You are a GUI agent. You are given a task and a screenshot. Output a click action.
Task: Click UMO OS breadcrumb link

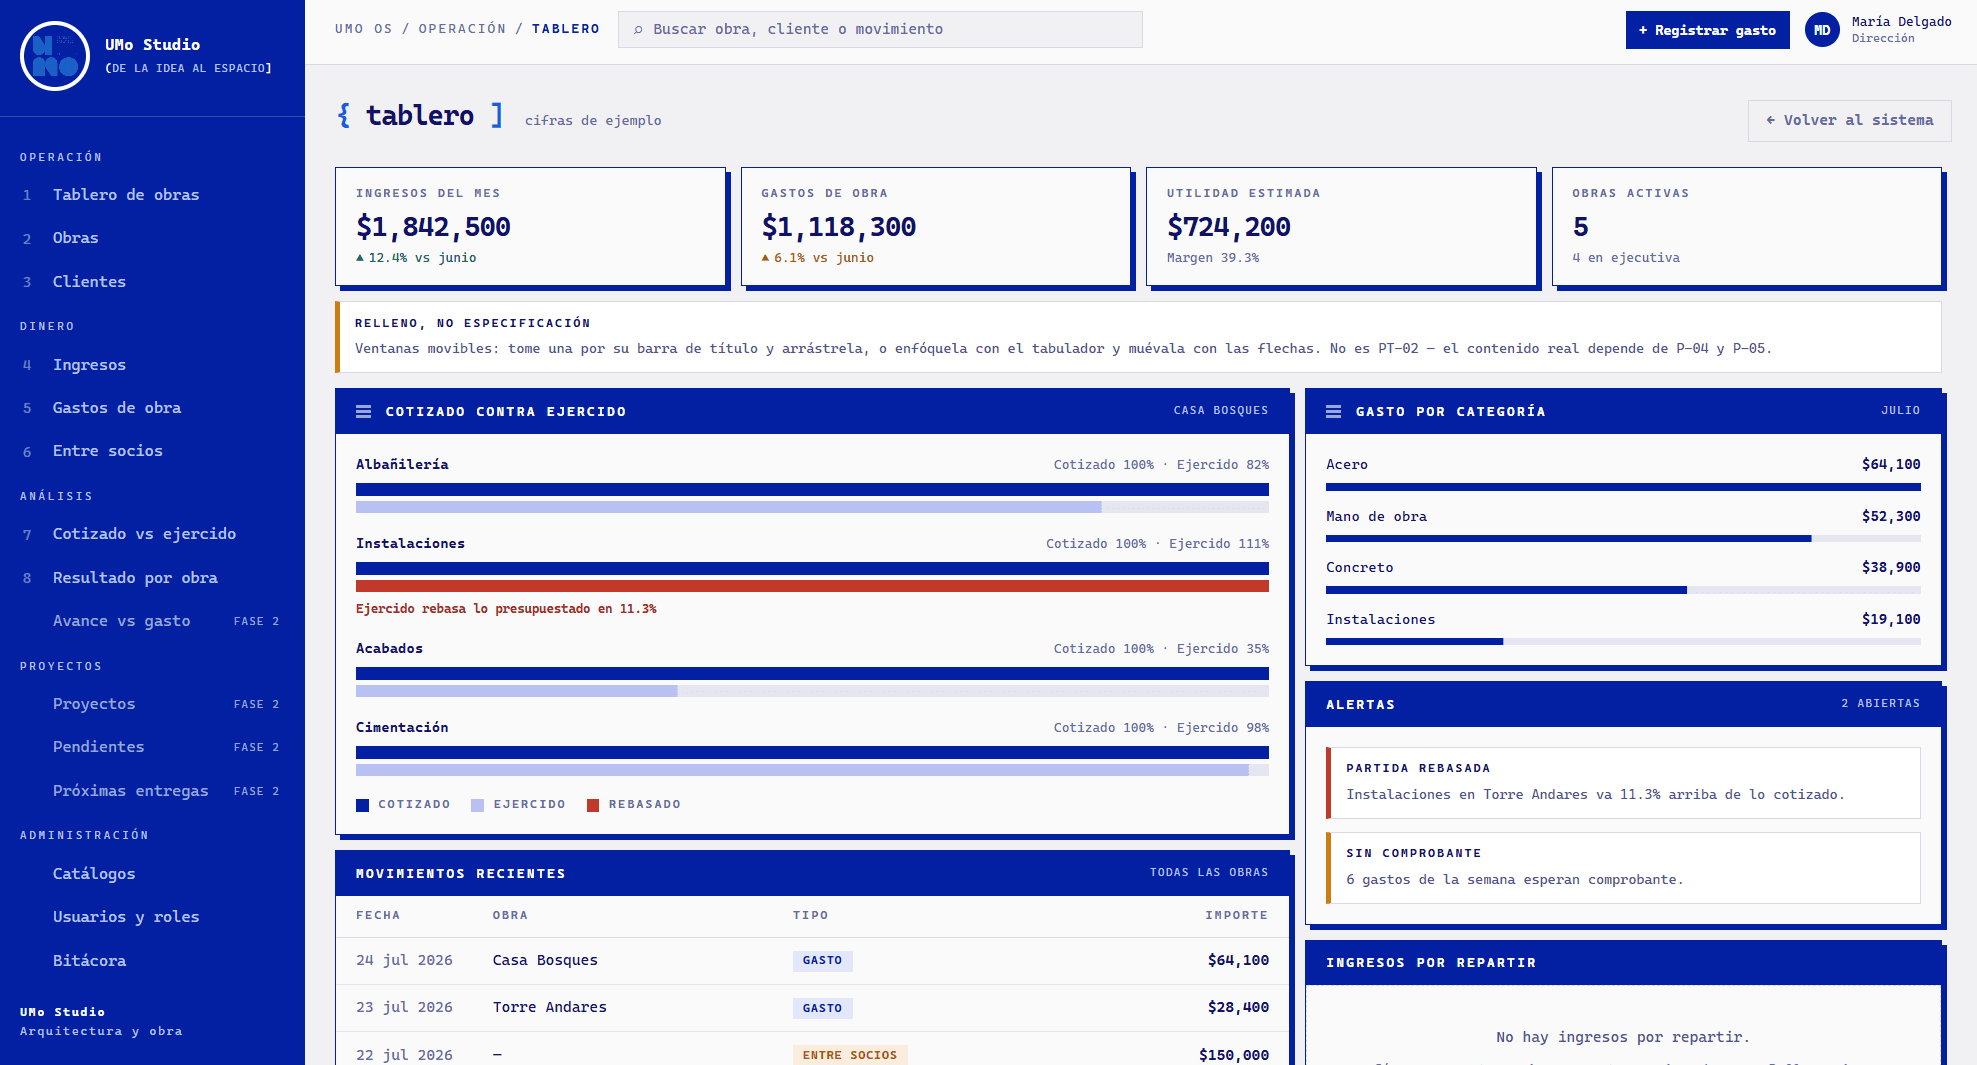click(x=363, y=29)
